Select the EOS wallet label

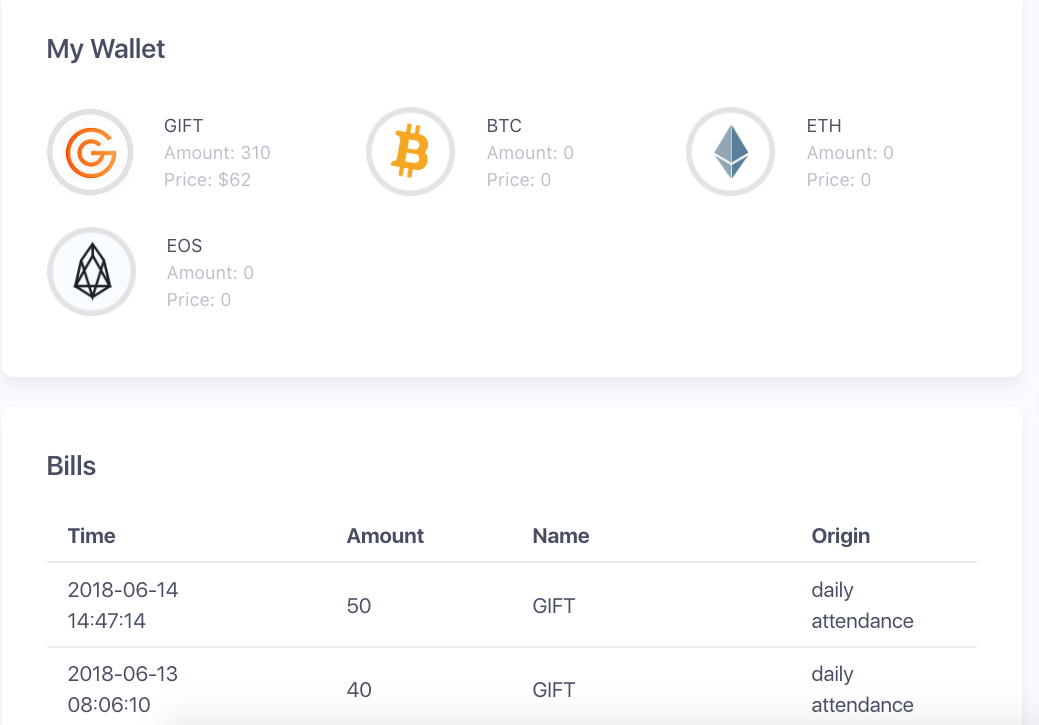pos(184,246)
